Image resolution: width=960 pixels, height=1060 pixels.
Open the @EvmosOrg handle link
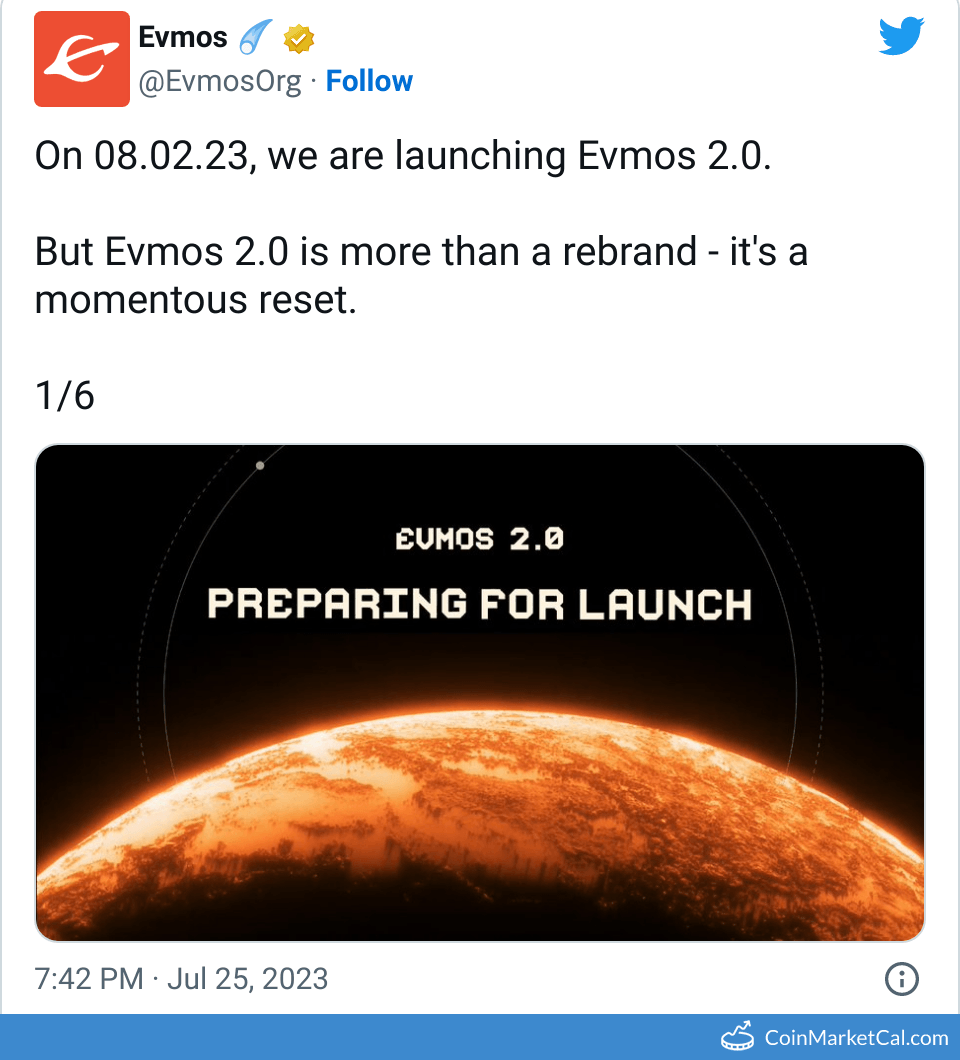pyautogui.click(x=219, y=81)
